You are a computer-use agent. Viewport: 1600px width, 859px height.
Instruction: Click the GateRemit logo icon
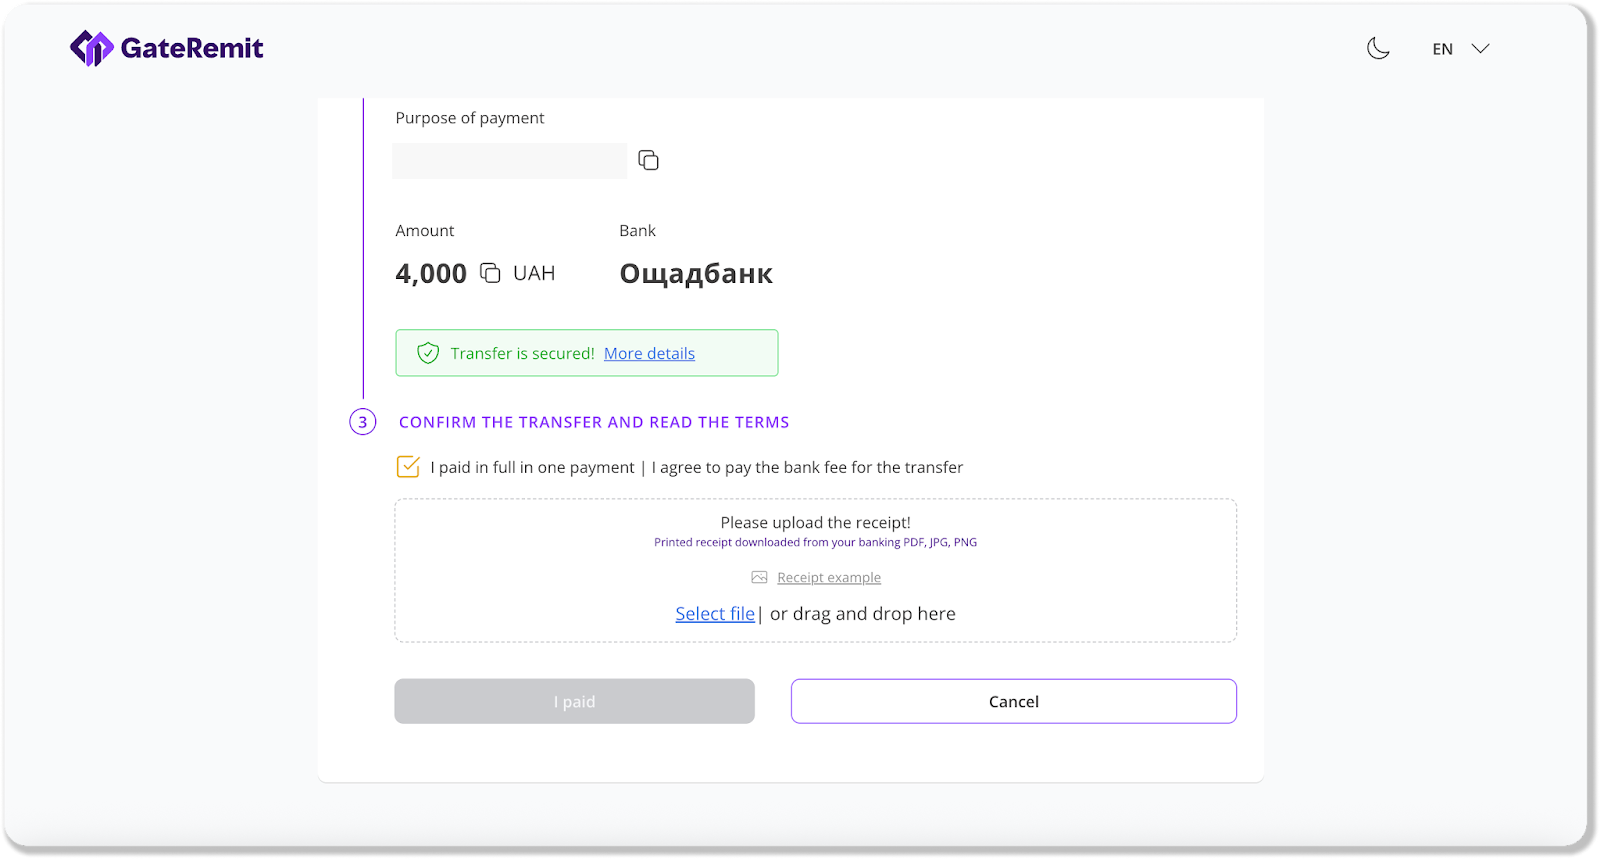(x=91, y=48)
